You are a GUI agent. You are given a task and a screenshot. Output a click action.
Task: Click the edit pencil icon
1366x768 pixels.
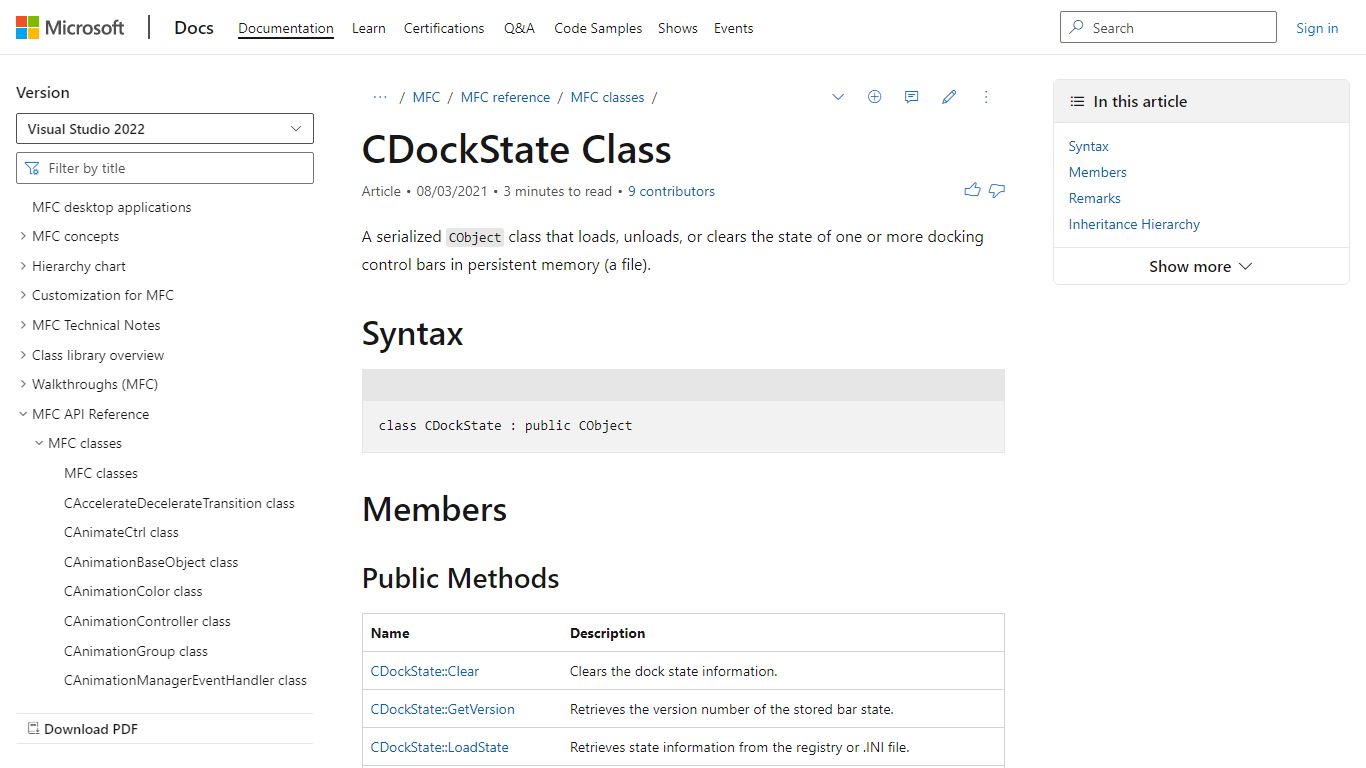[949, 97]
